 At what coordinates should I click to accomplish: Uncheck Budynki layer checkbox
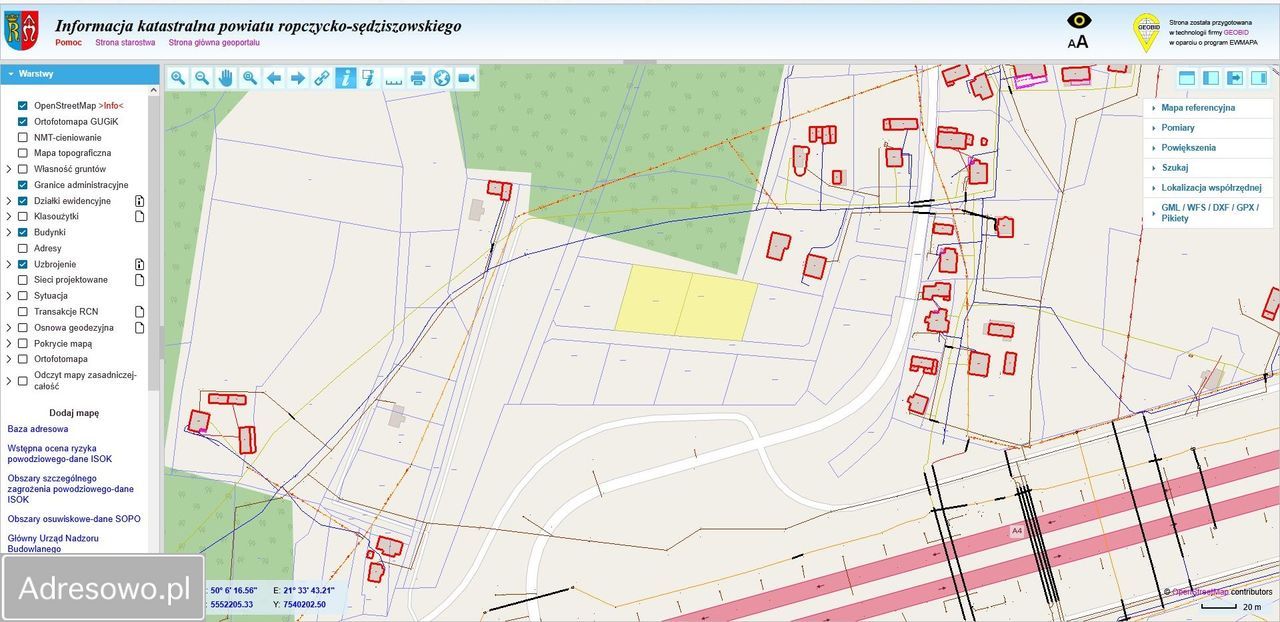point(23,232)
